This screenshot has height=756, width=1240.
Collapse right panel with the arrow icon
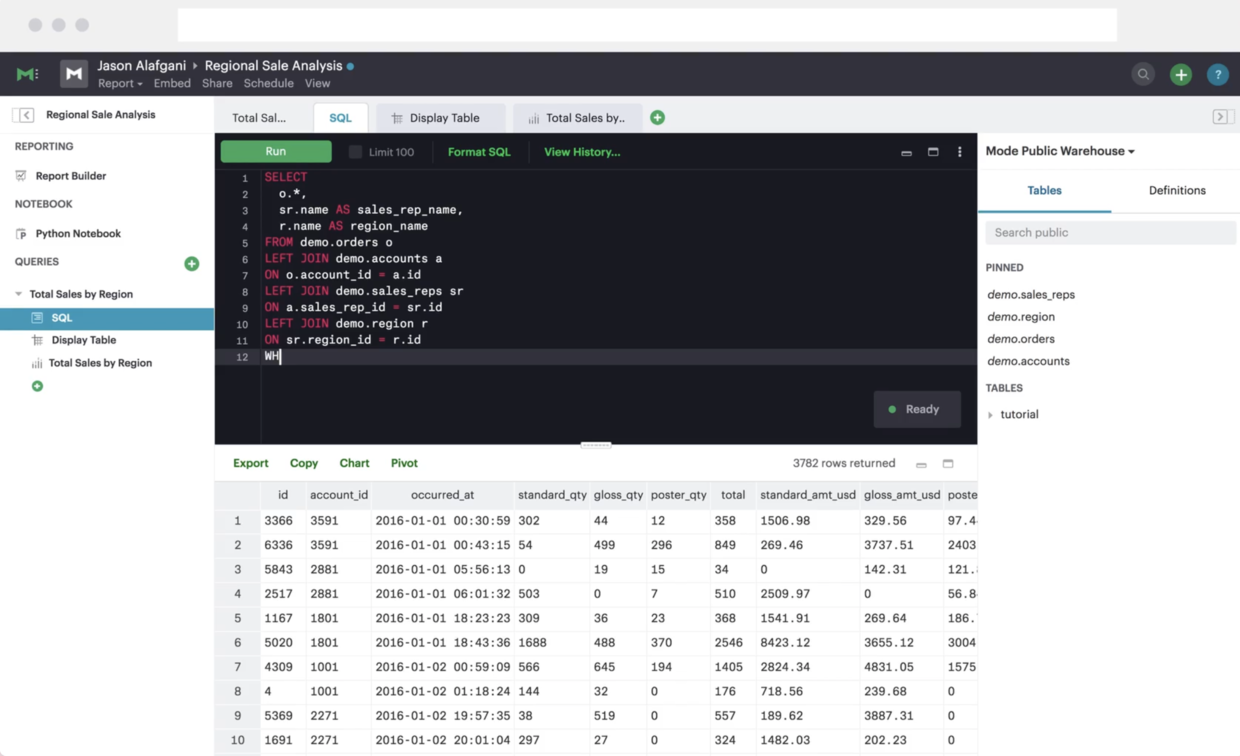[1220, 117]
